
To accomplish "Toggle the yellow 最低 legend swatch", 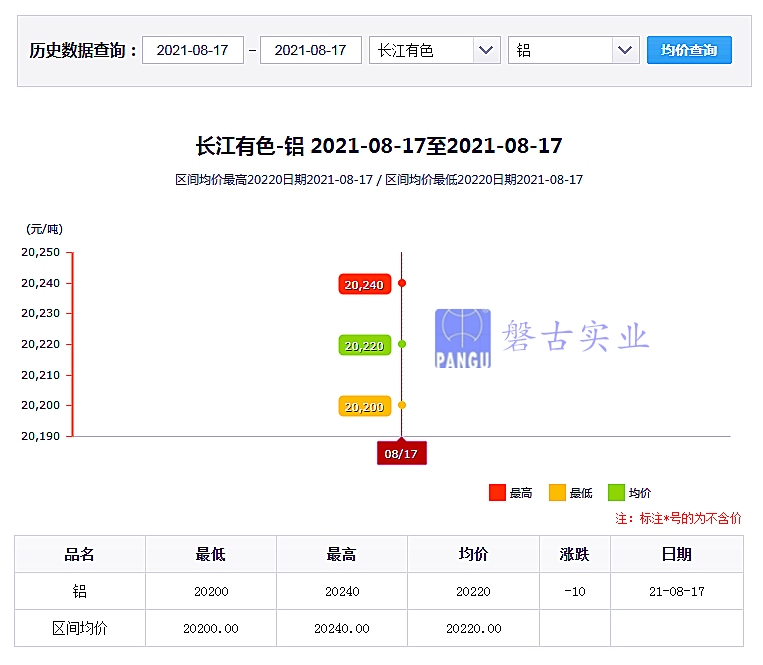I will point(557,493).
